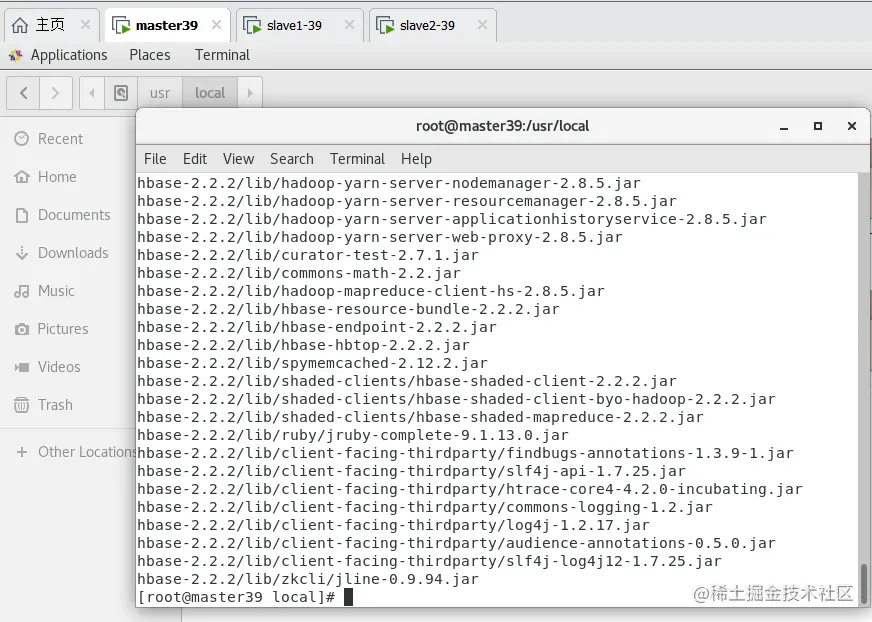Click the line ending commons-logging-1.2.jar
This screenshot has height=622, width=872.
425,507
